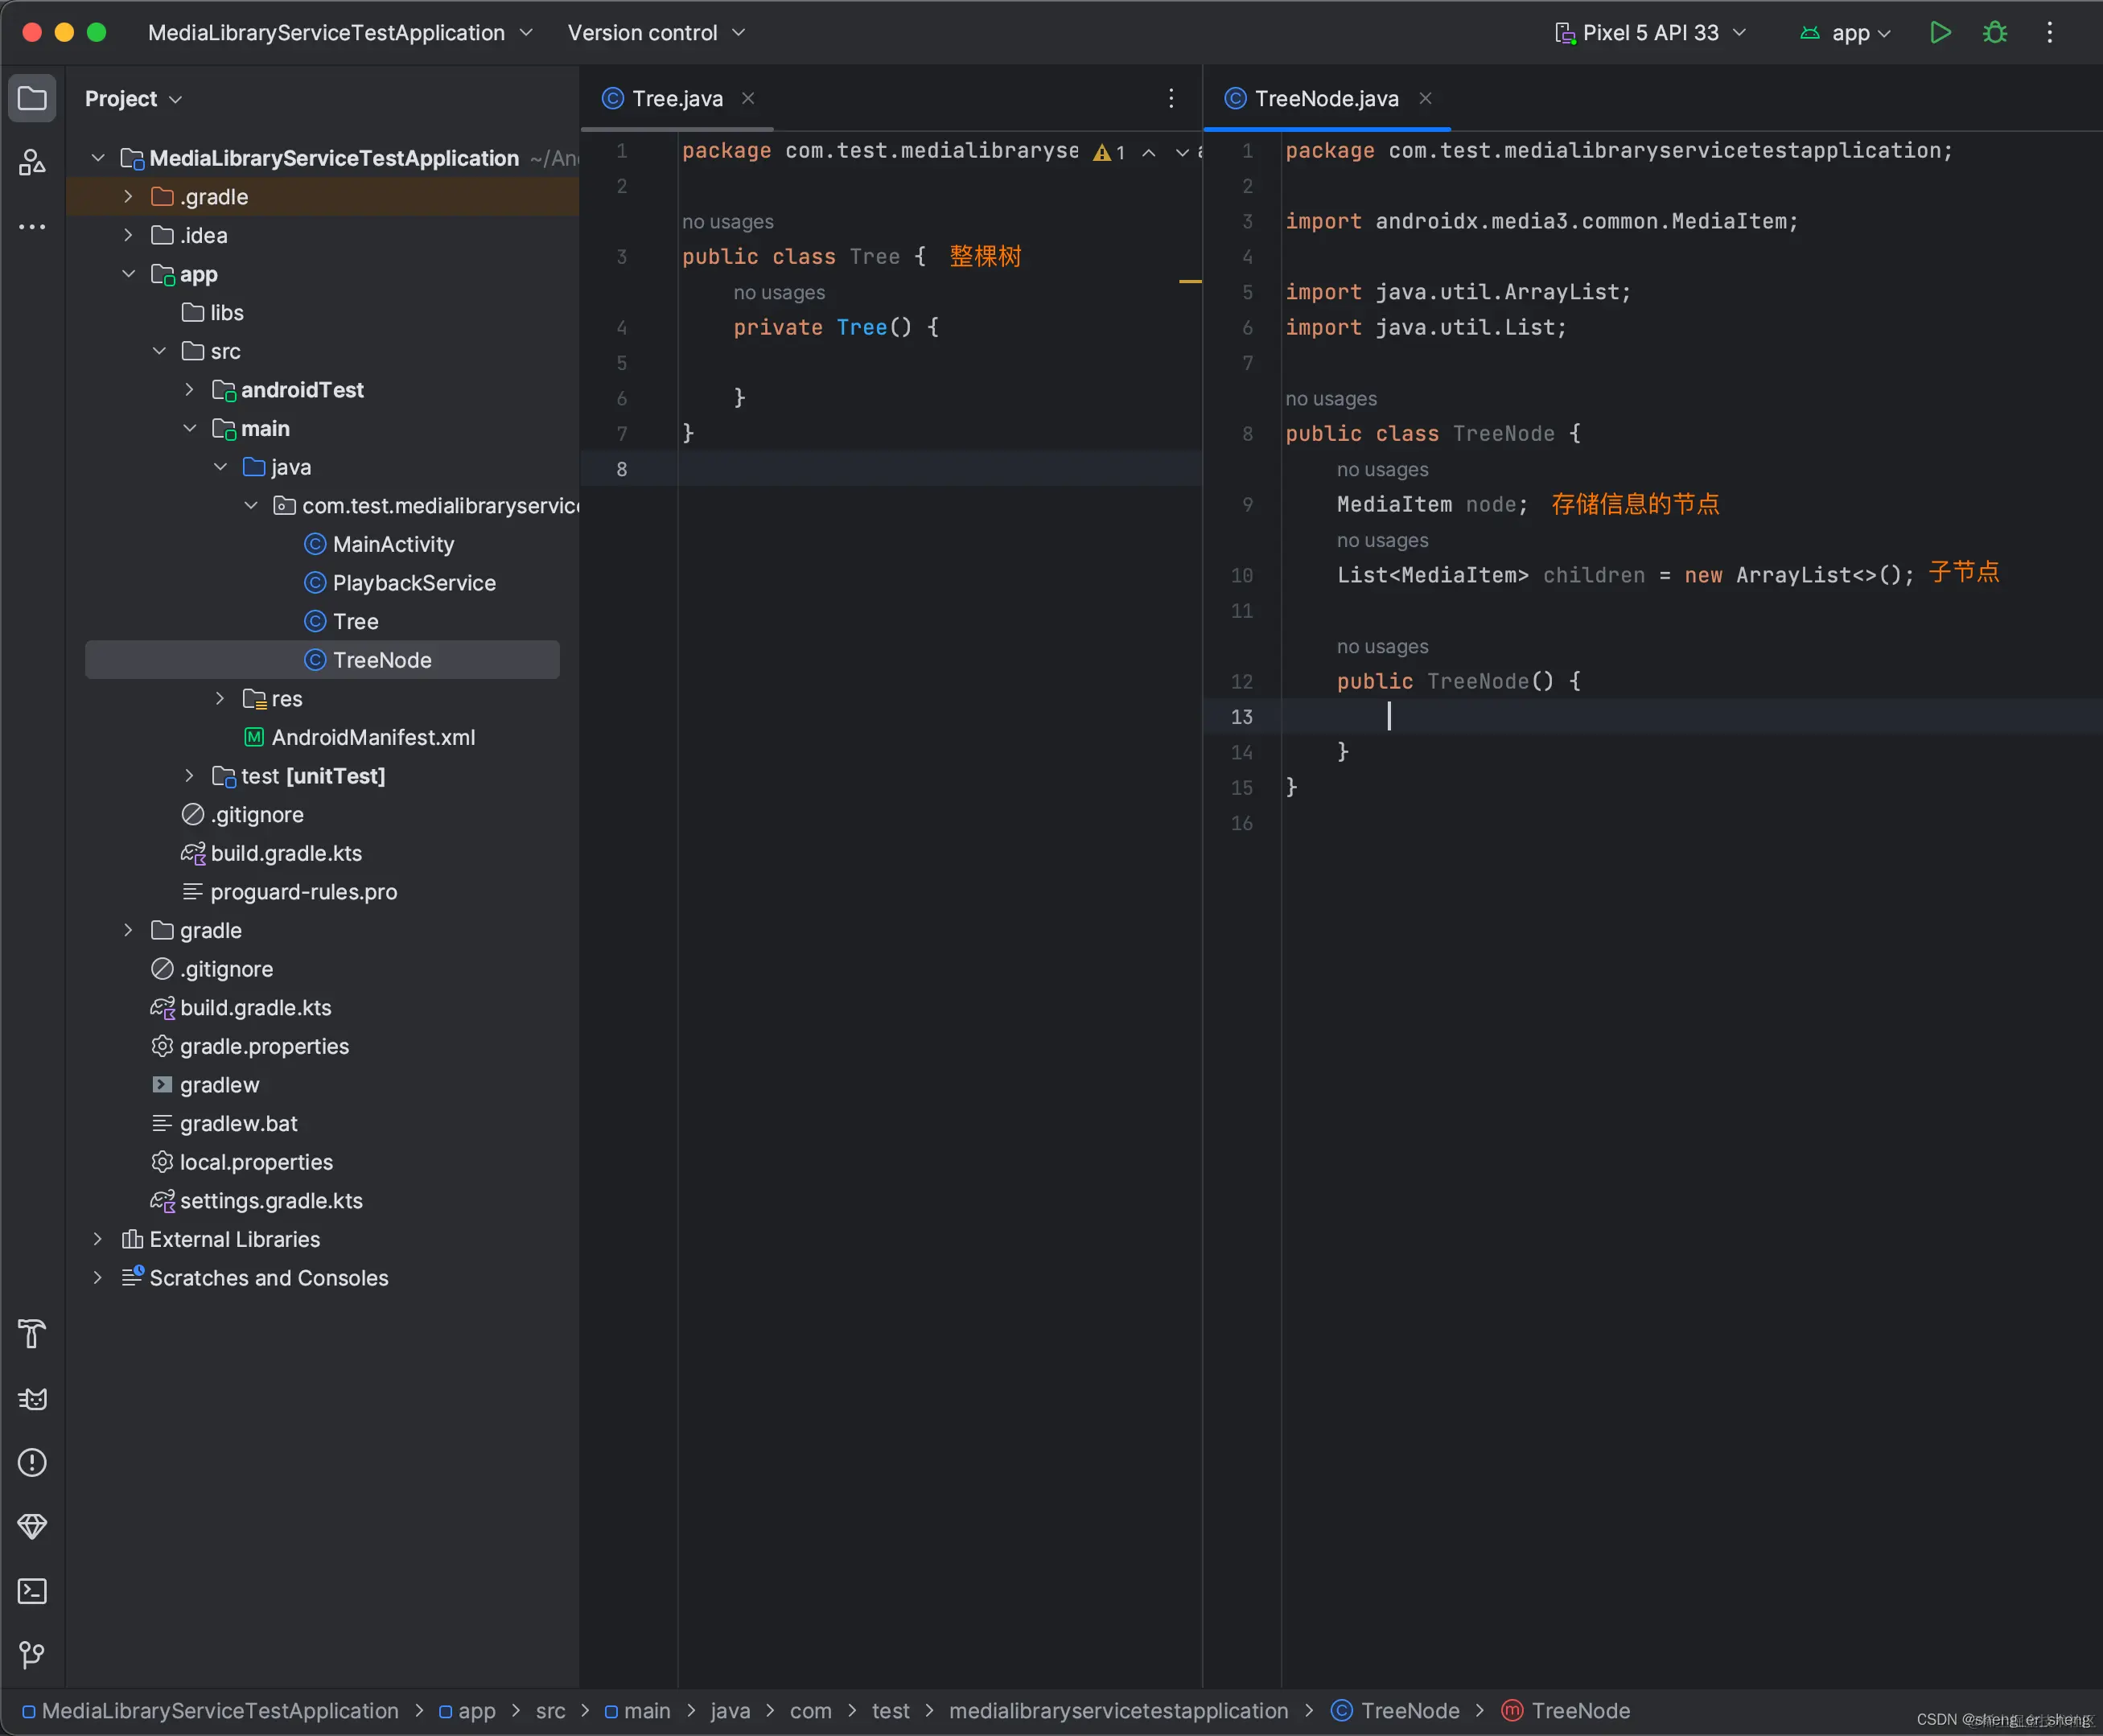Close the TreeNode.java tab
2103x1736 pixels.
point(1425,98)
